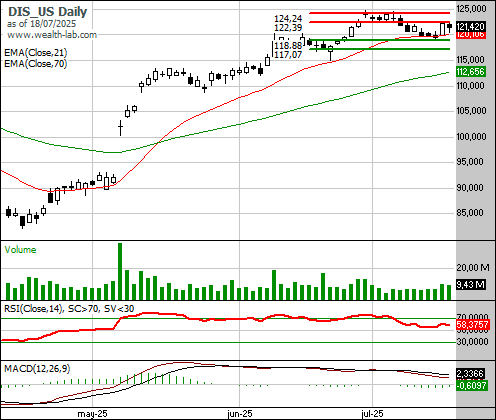496x420 pixels.
Task: Click the jun-25 date axis label
Action: pyautogui.click(x=240, y=414)
